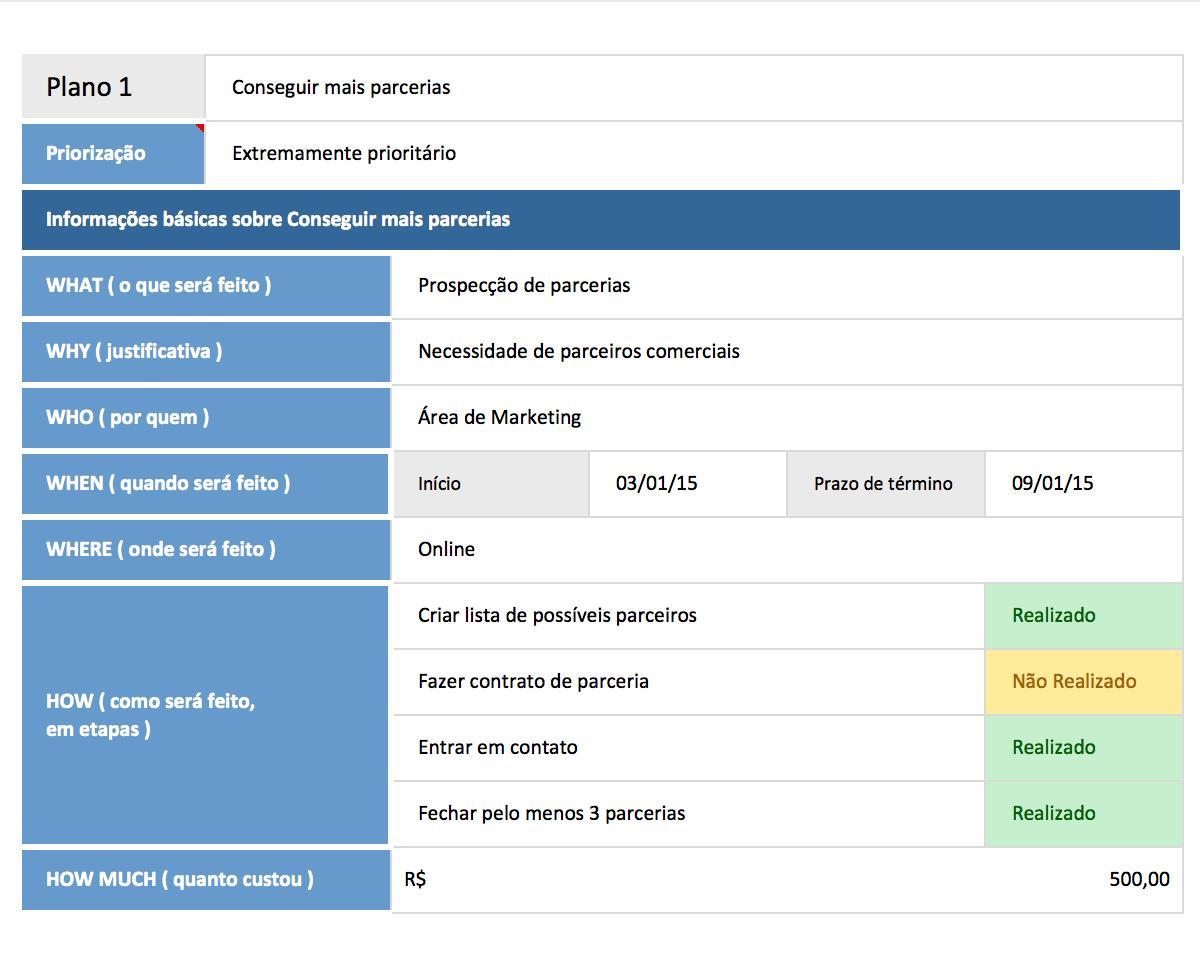The height and width of the screenshot is (960, 1200).
Task: Click the Informações básicas section header
Action: (600, 219)
